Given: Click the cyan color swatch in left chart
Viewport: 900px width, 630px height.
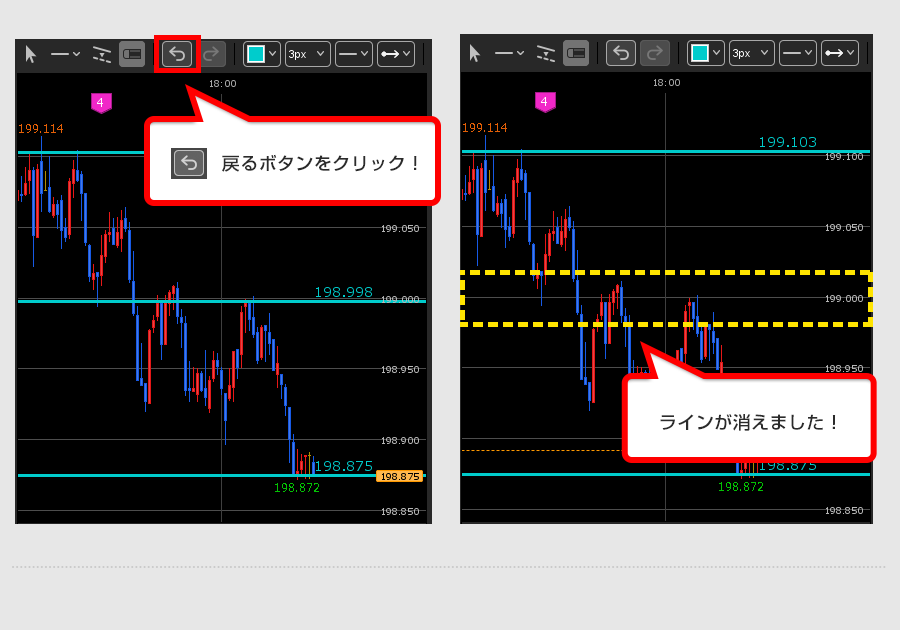Looking at the screenshot, I should click(x=256, y=54).
